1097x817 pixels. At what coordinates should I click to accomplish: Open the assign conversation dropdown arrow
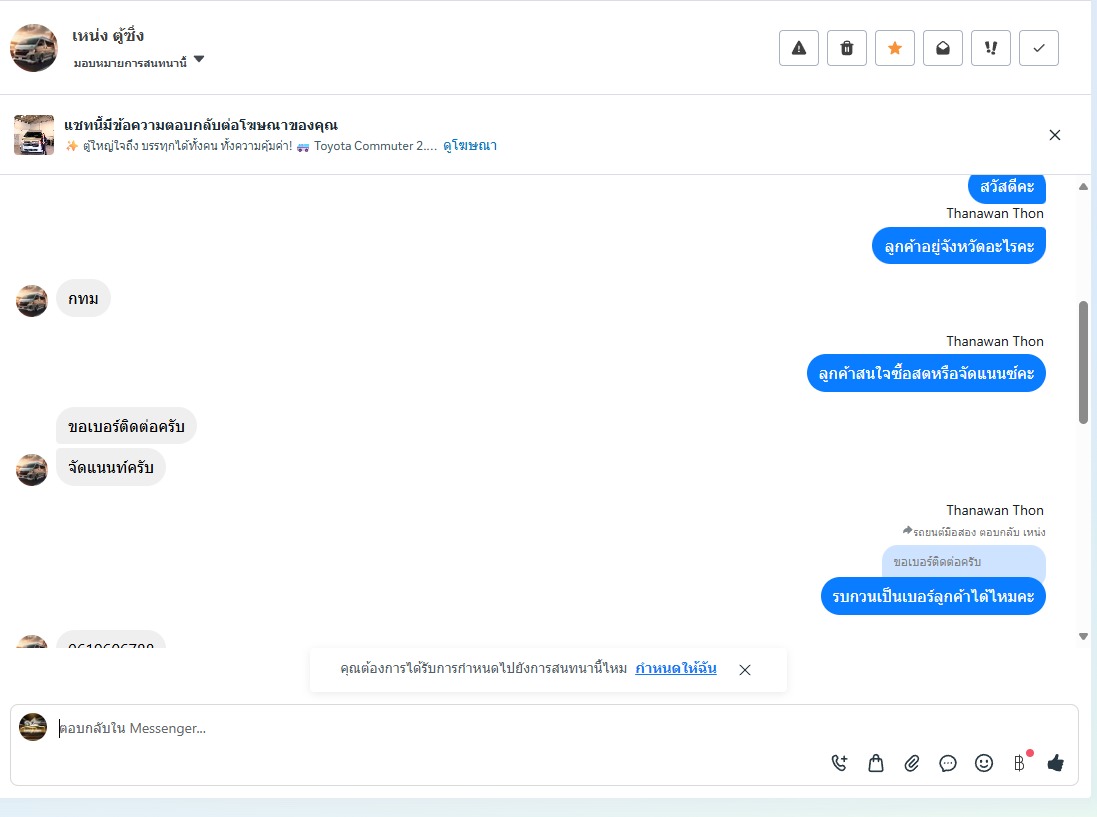[x=199, y=59]
